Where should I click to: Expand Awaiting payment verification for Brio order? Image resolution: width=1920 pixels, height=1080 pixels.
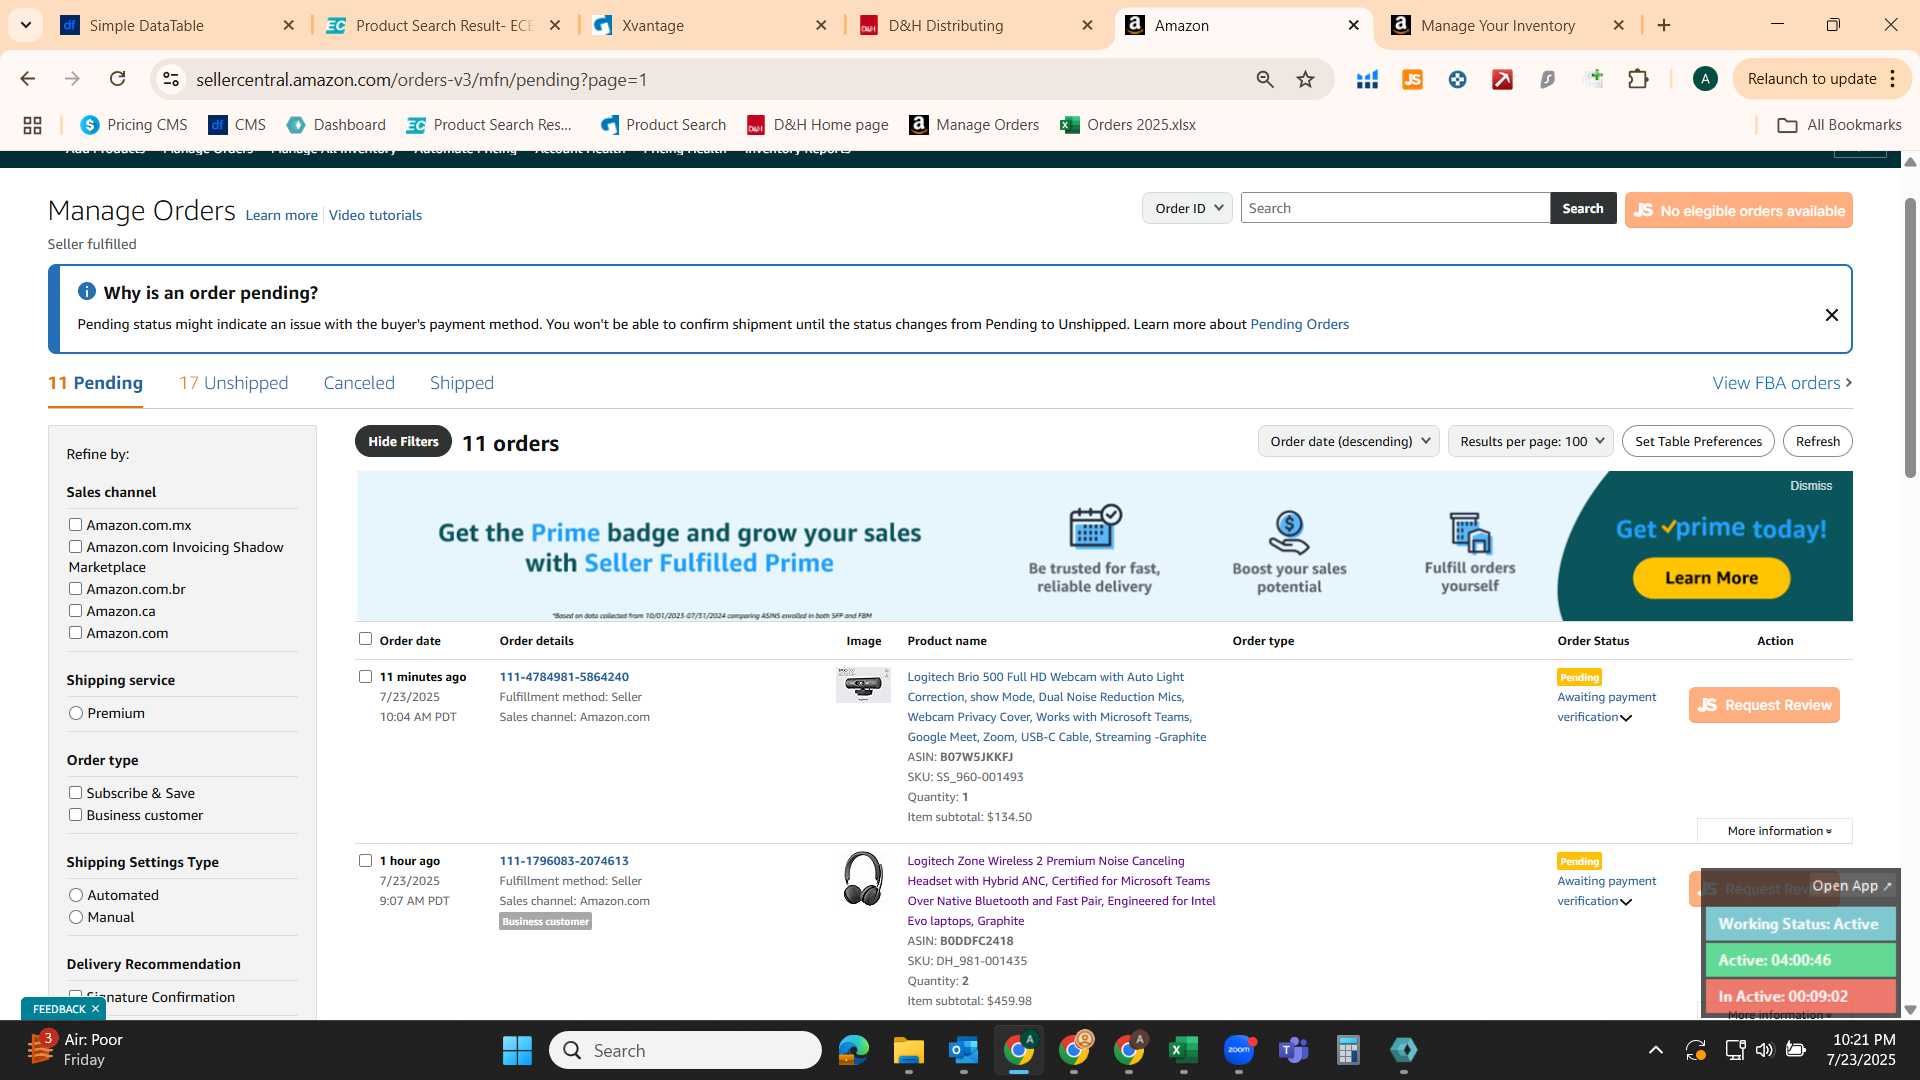1626,718
